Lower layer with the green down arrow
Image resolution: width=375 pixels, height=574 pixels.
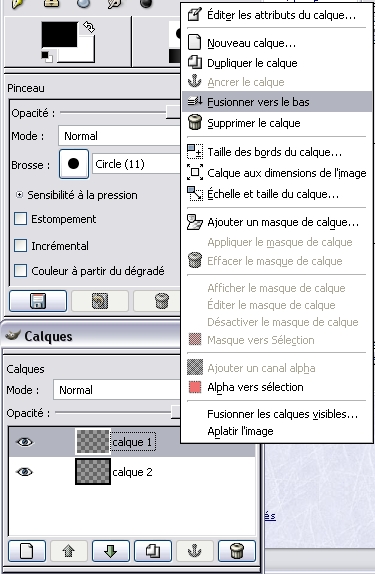pyautogui.click(x=111, y=551)
